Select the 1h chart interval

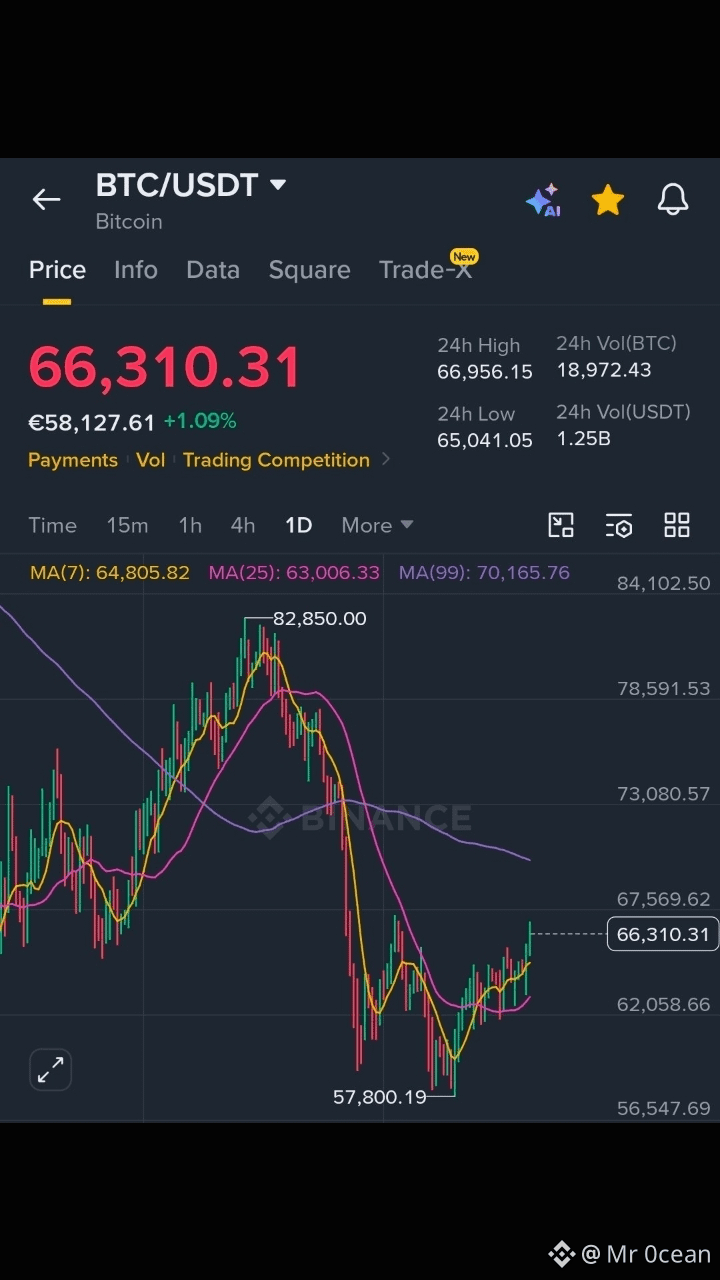pyautogui.click(x=190, y=525)
